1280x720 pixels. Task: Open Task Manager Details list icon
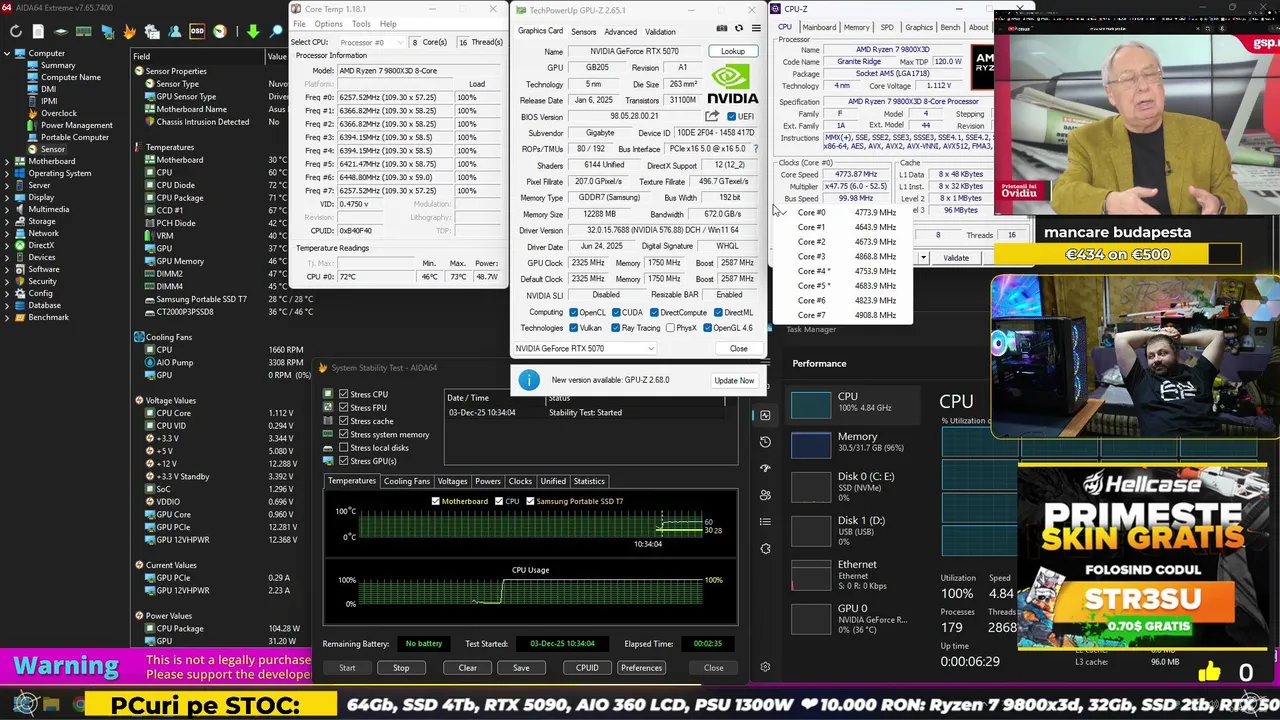coord(765,521)
